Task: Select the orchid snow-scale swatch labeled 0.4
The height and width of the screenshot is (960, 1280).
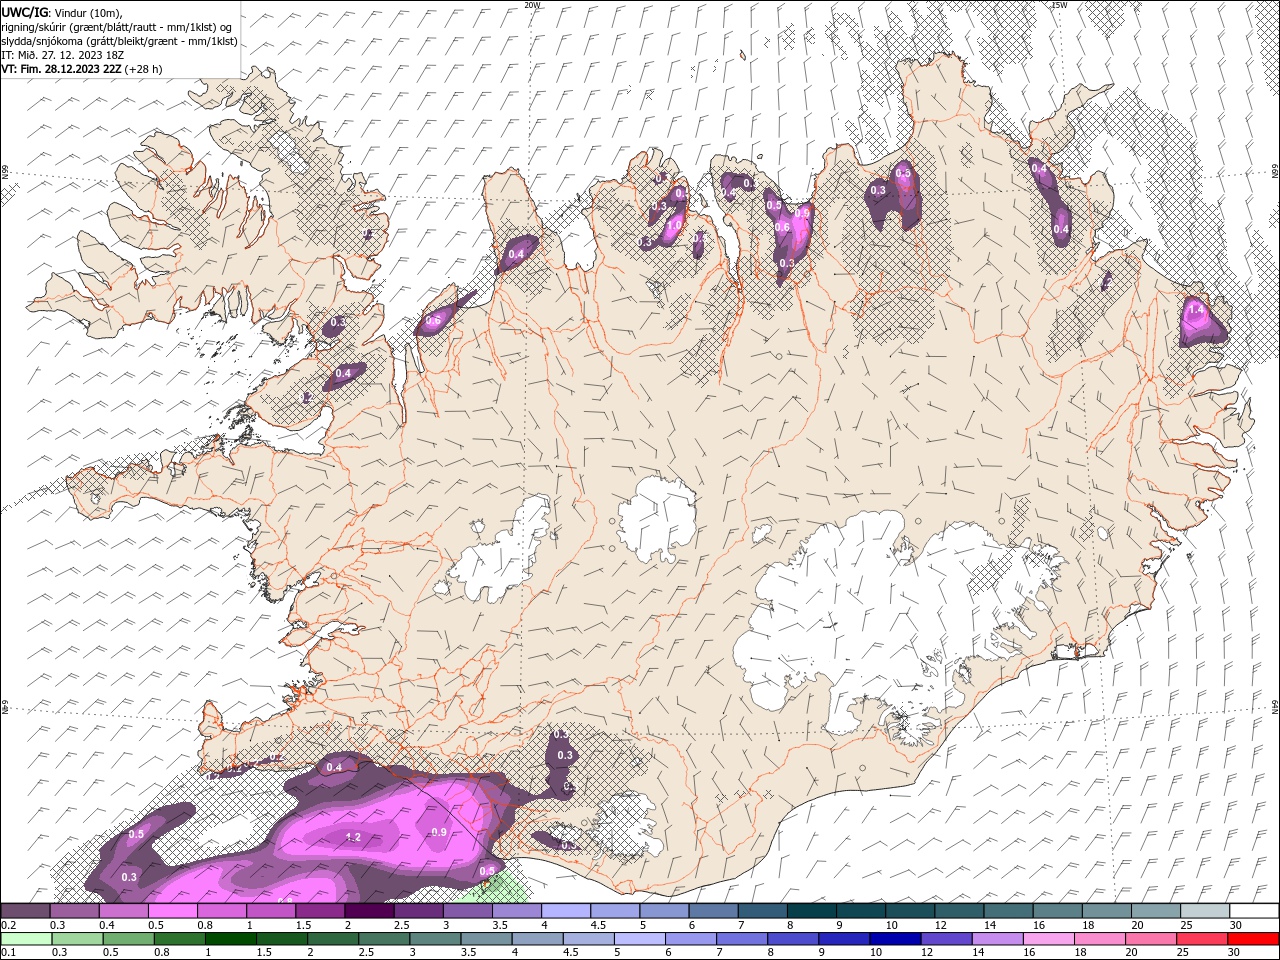Action: tap(124, 911)
